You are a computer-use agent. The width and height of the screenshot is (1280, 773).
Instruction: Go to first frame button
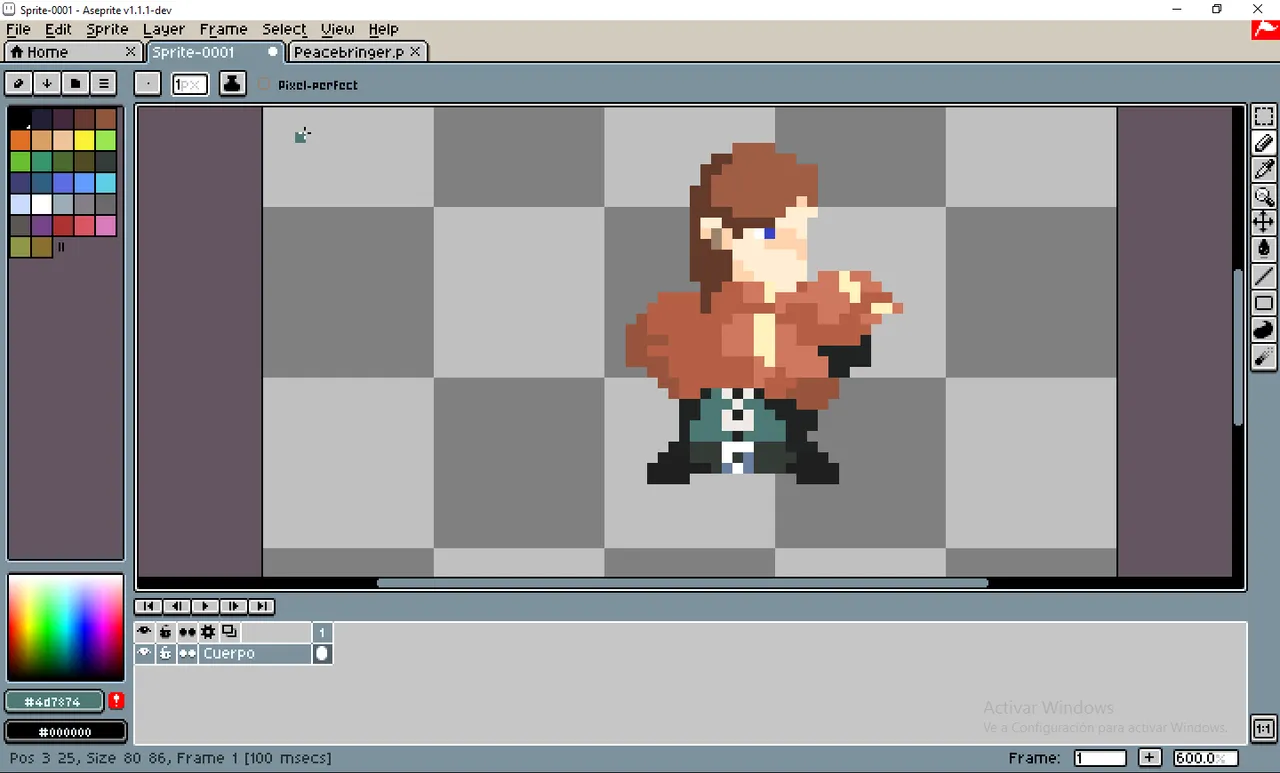click(x=148, y=606)
